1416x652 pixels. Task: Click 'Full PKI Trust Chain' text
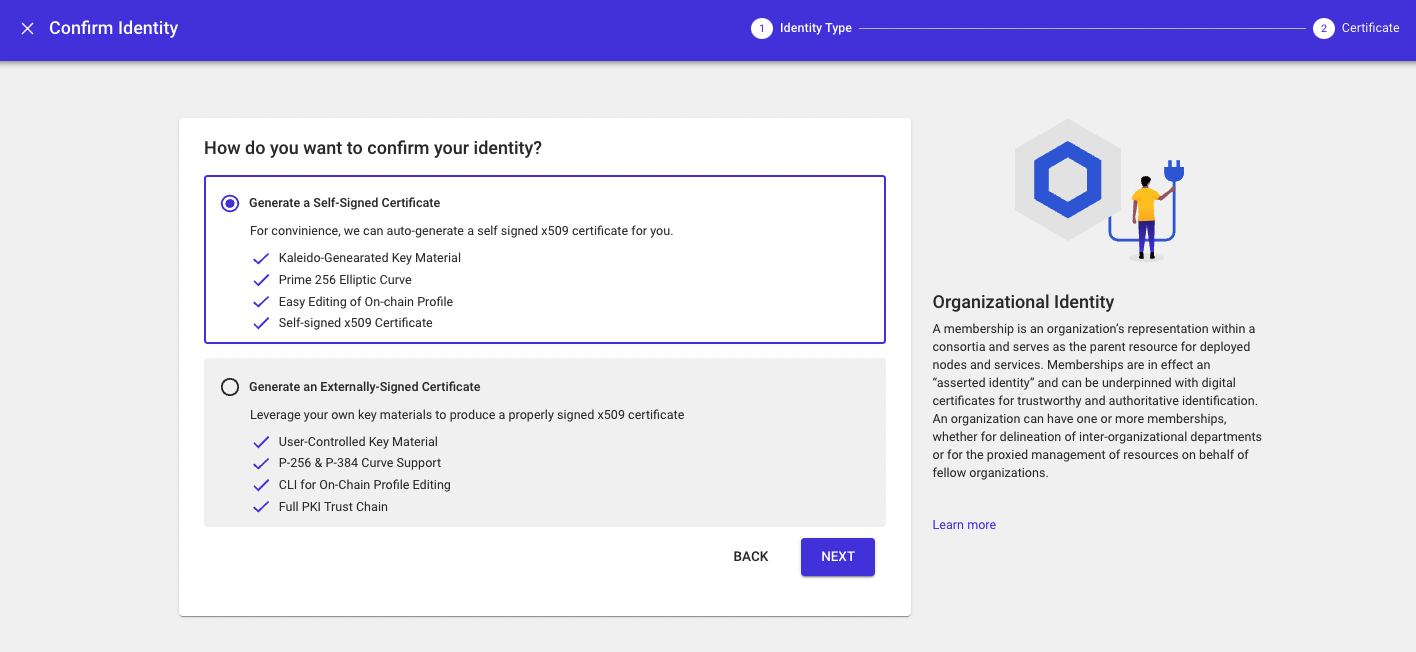point(333,507)
